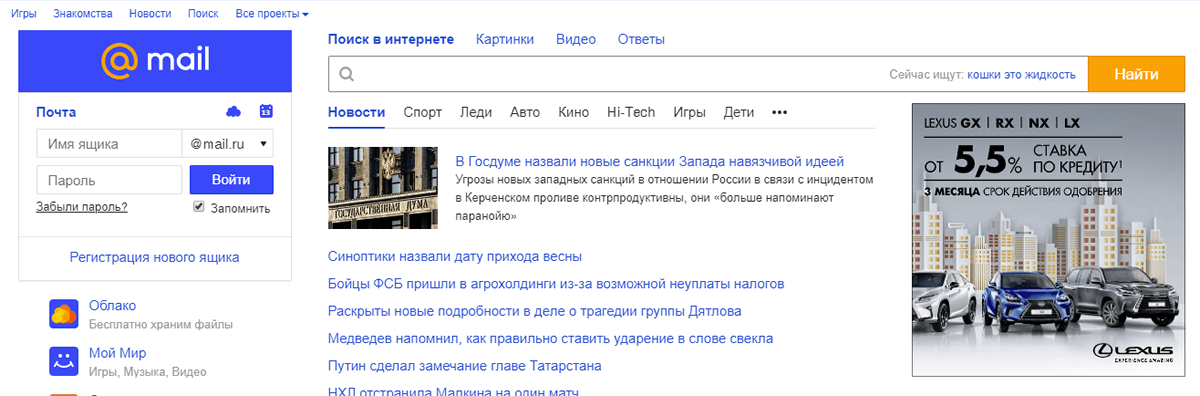Image resolution: width=1200 pixels, height=396 pixels.
Task: Focus the Пароль password field
Action: (x=109, y=180)
